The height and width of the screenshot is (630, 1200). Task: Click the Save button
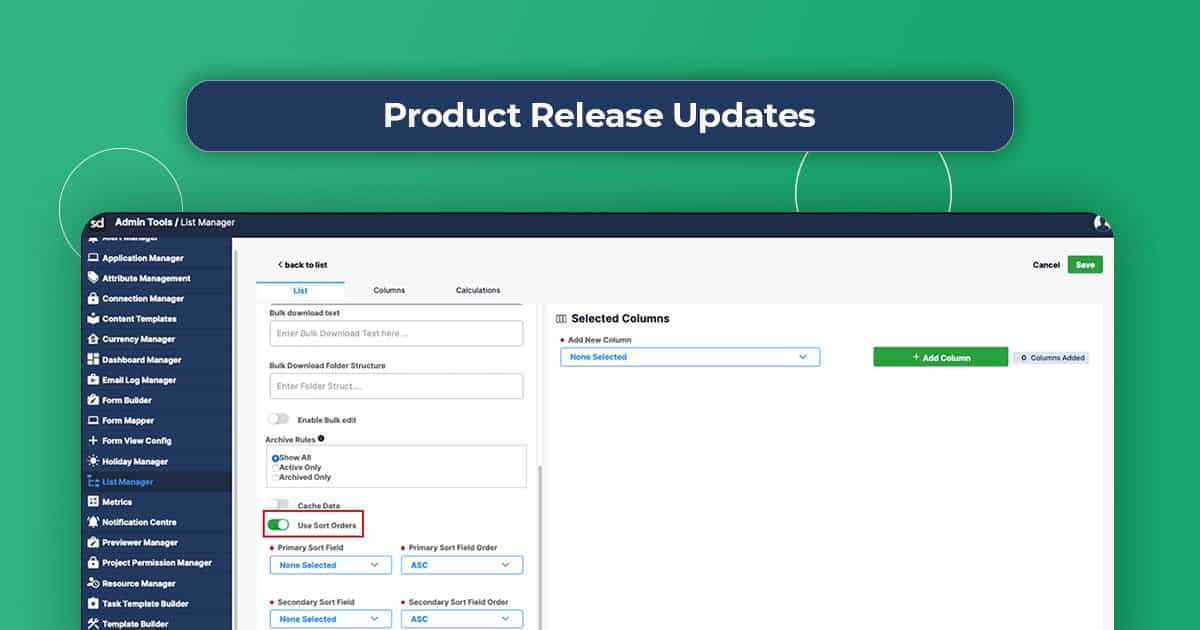(x=1085, y=265)
